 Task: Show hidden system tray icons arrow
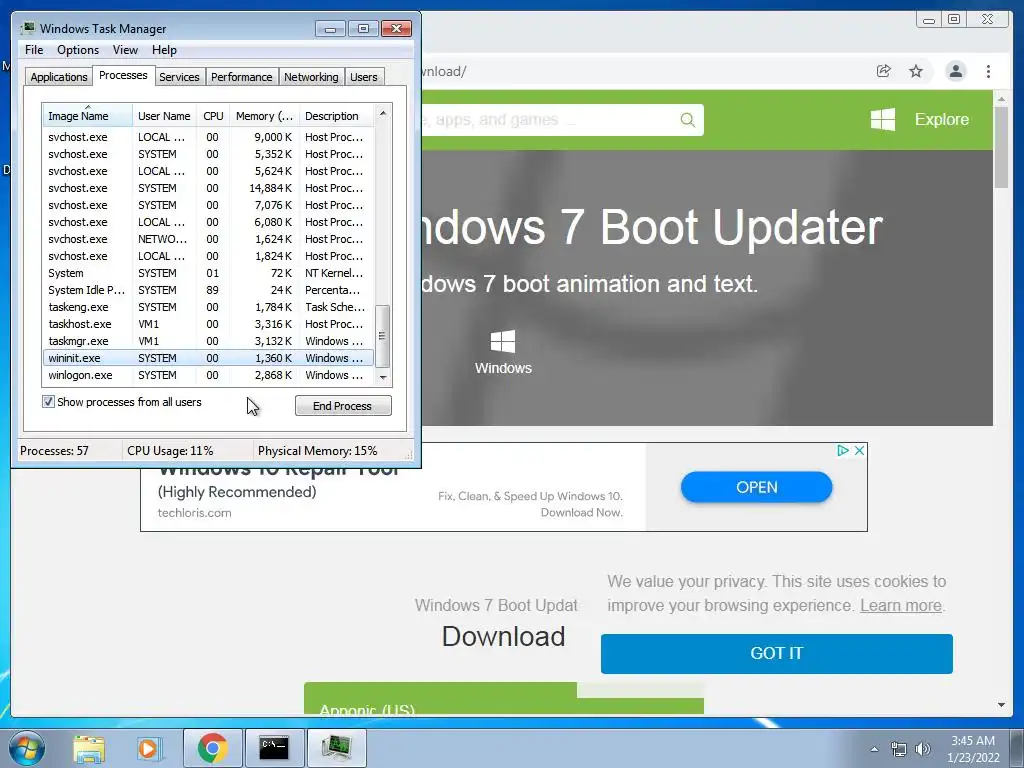point(874,749)
